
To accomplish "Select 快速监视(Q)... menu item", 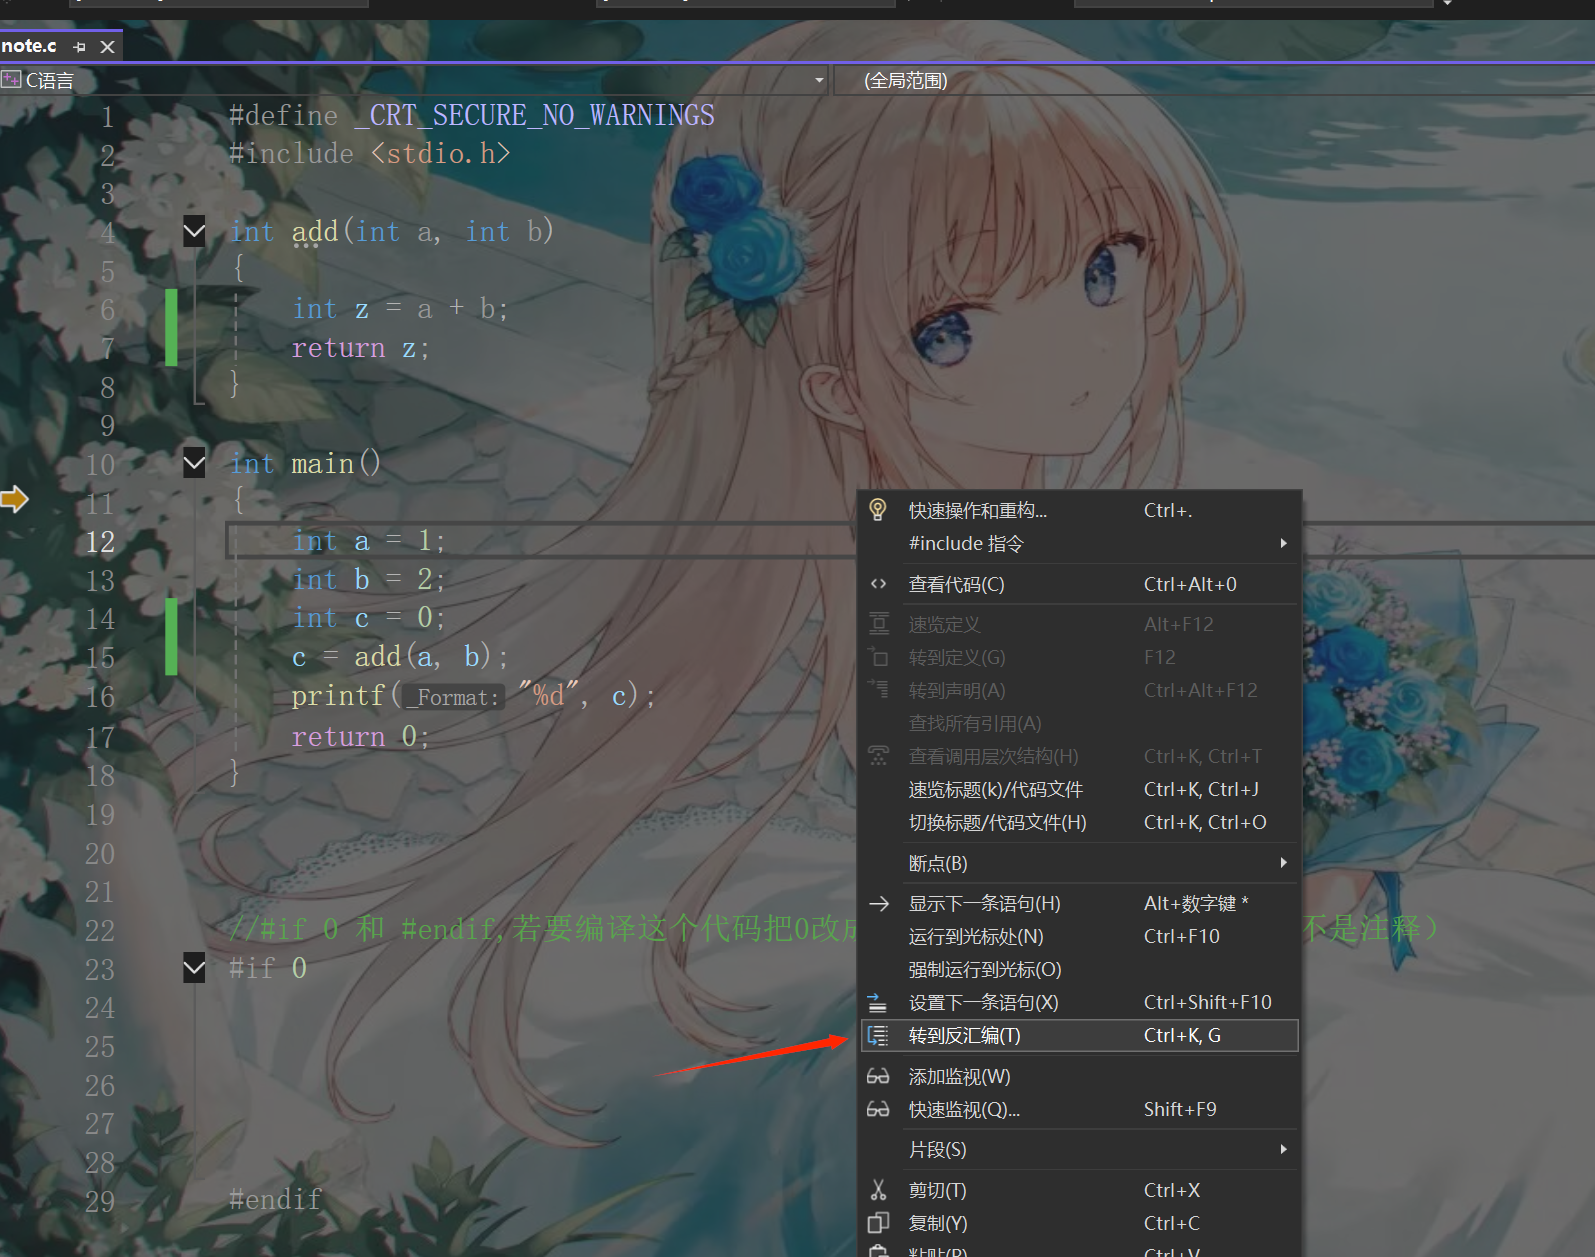I will click(x=1079, y=1109).
